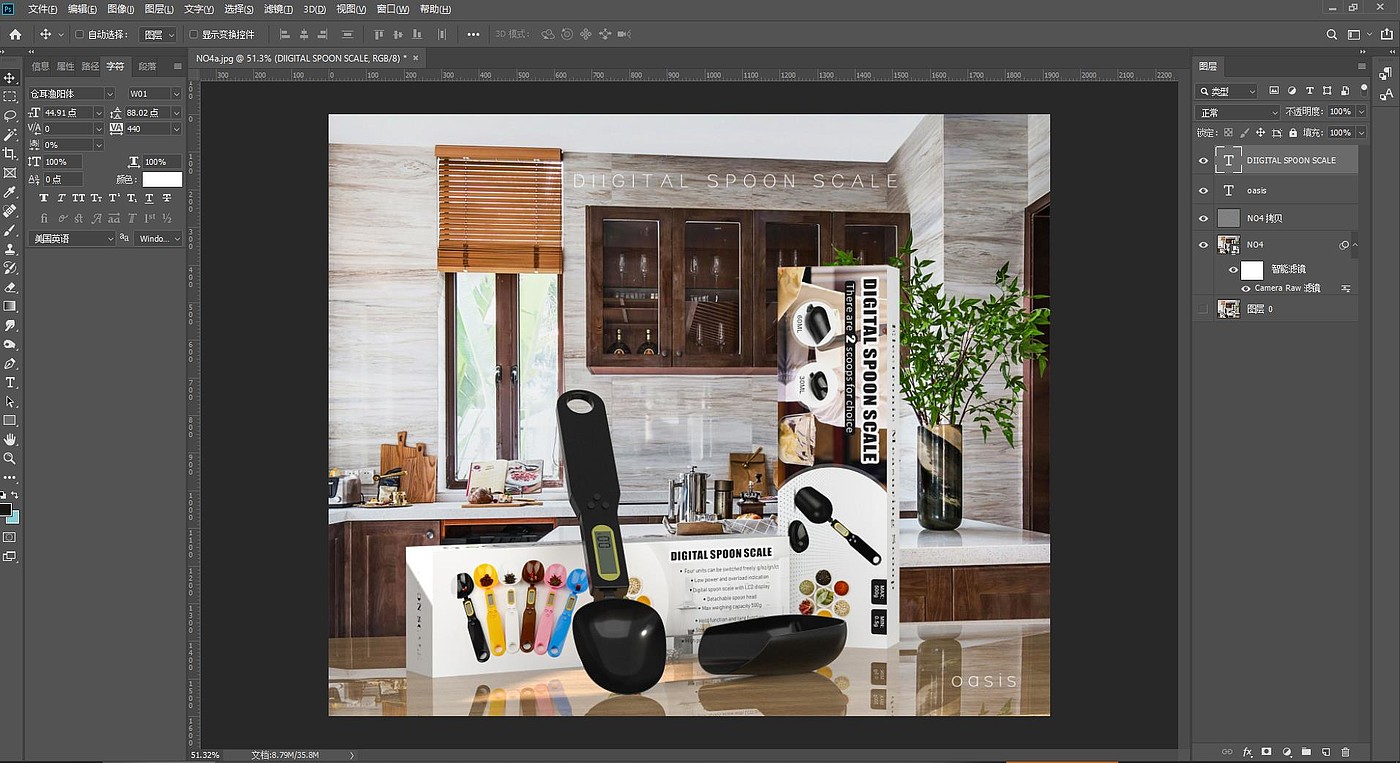Switch to the 段落 panel tab
1400x763 pixels.
(147, 66)
